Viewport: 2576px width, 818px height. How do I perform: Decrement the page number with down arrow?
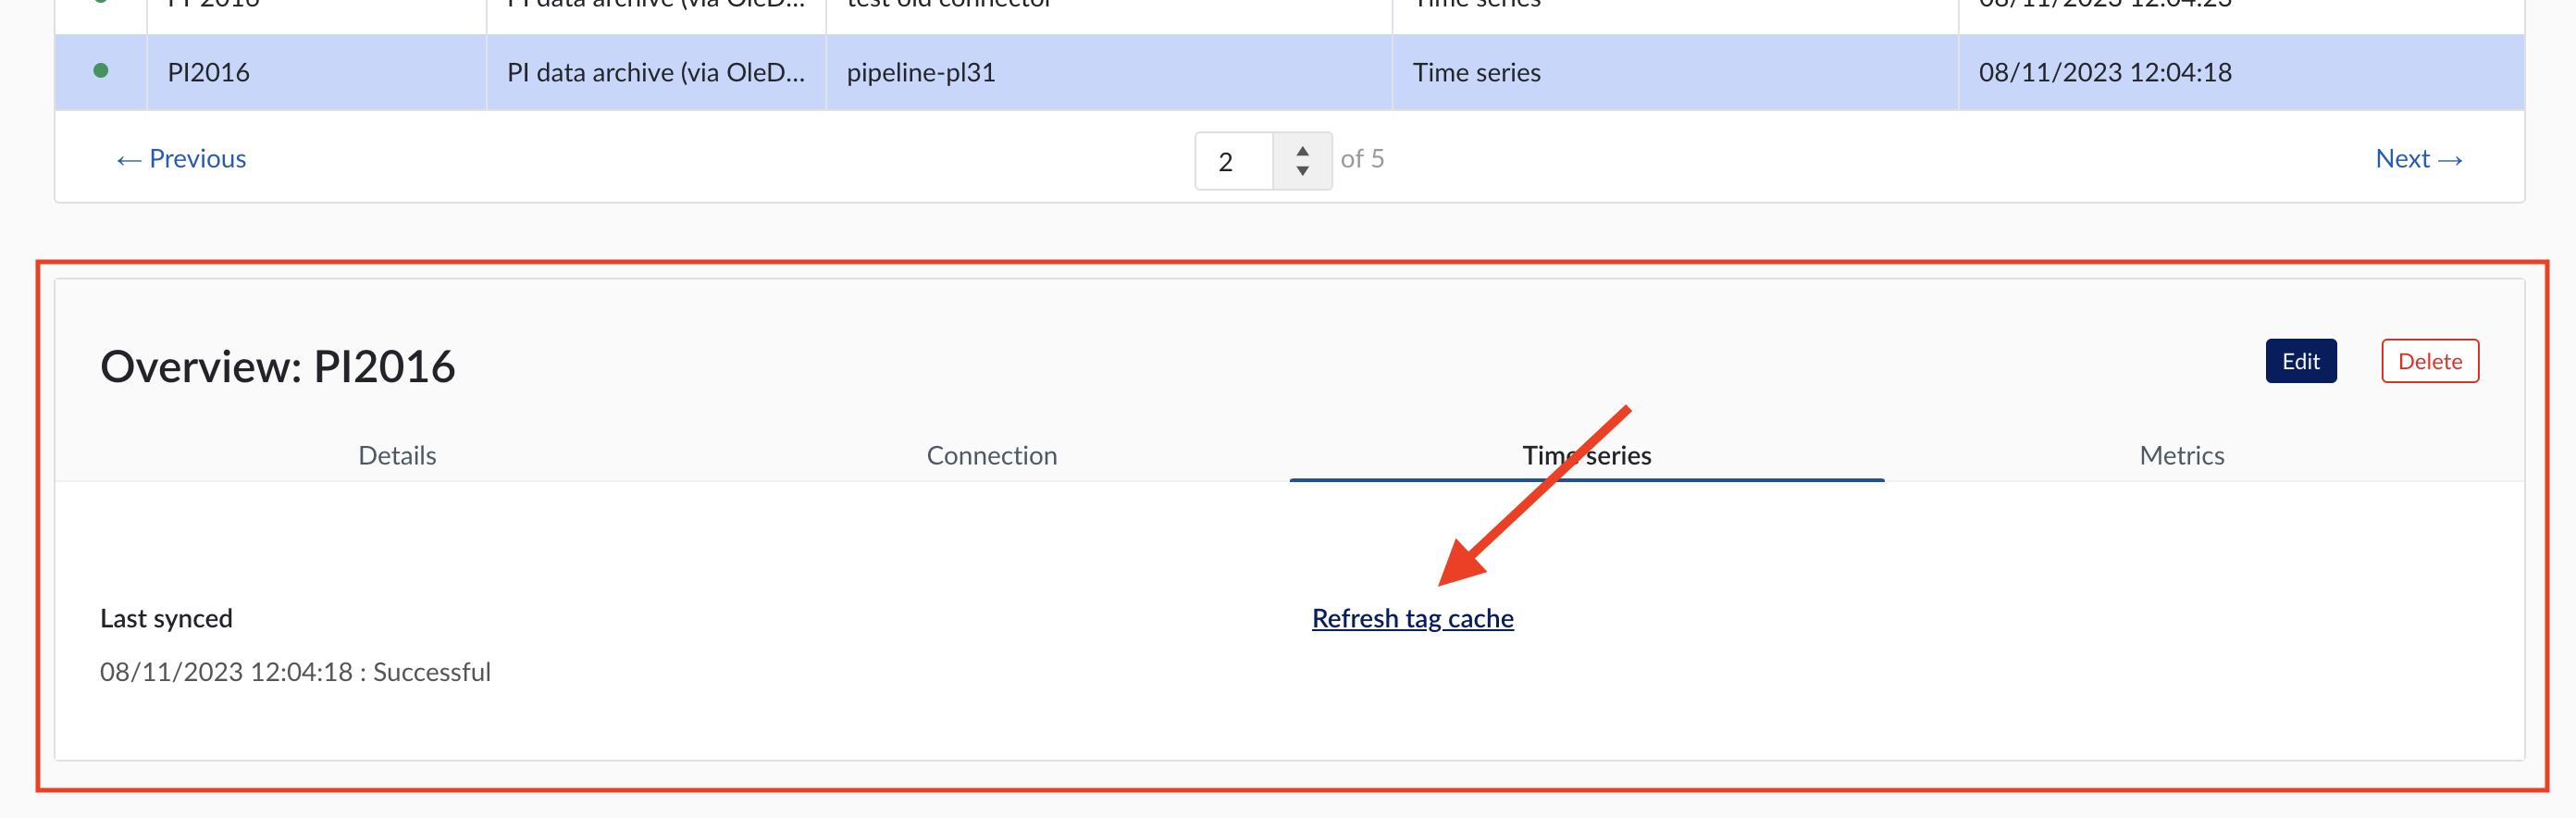pyautogui.click(x=1302, y=171)
